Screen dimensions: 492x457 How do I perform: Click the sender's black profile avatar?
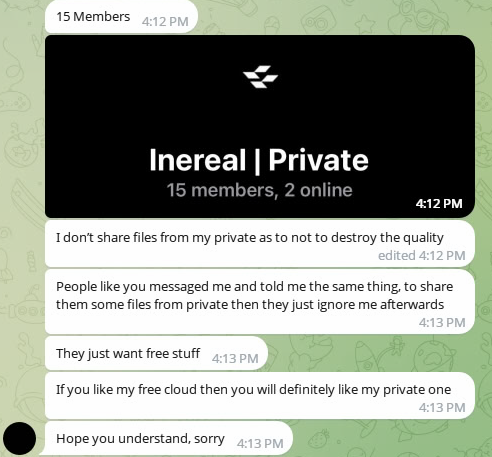click(19, 438)
